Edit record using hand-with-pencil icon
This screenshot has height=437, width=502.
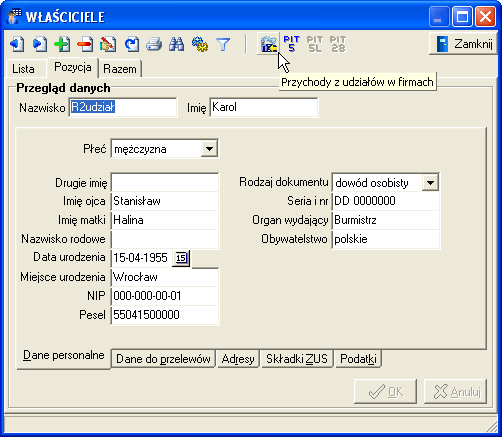[x=108, y=44]
